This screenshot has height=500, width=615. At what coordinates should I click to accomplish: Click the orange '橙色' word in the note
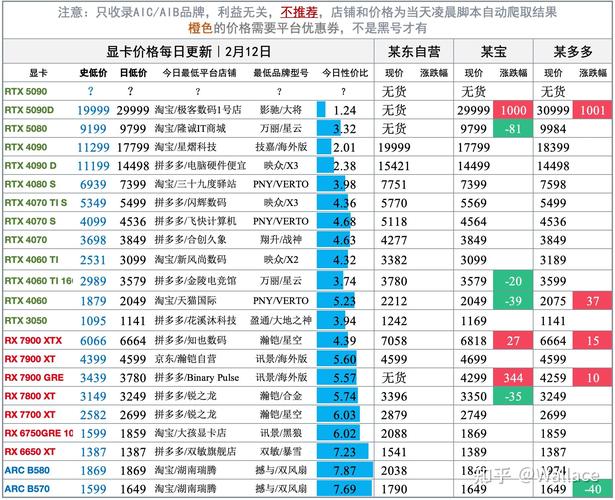click(200, 28)
